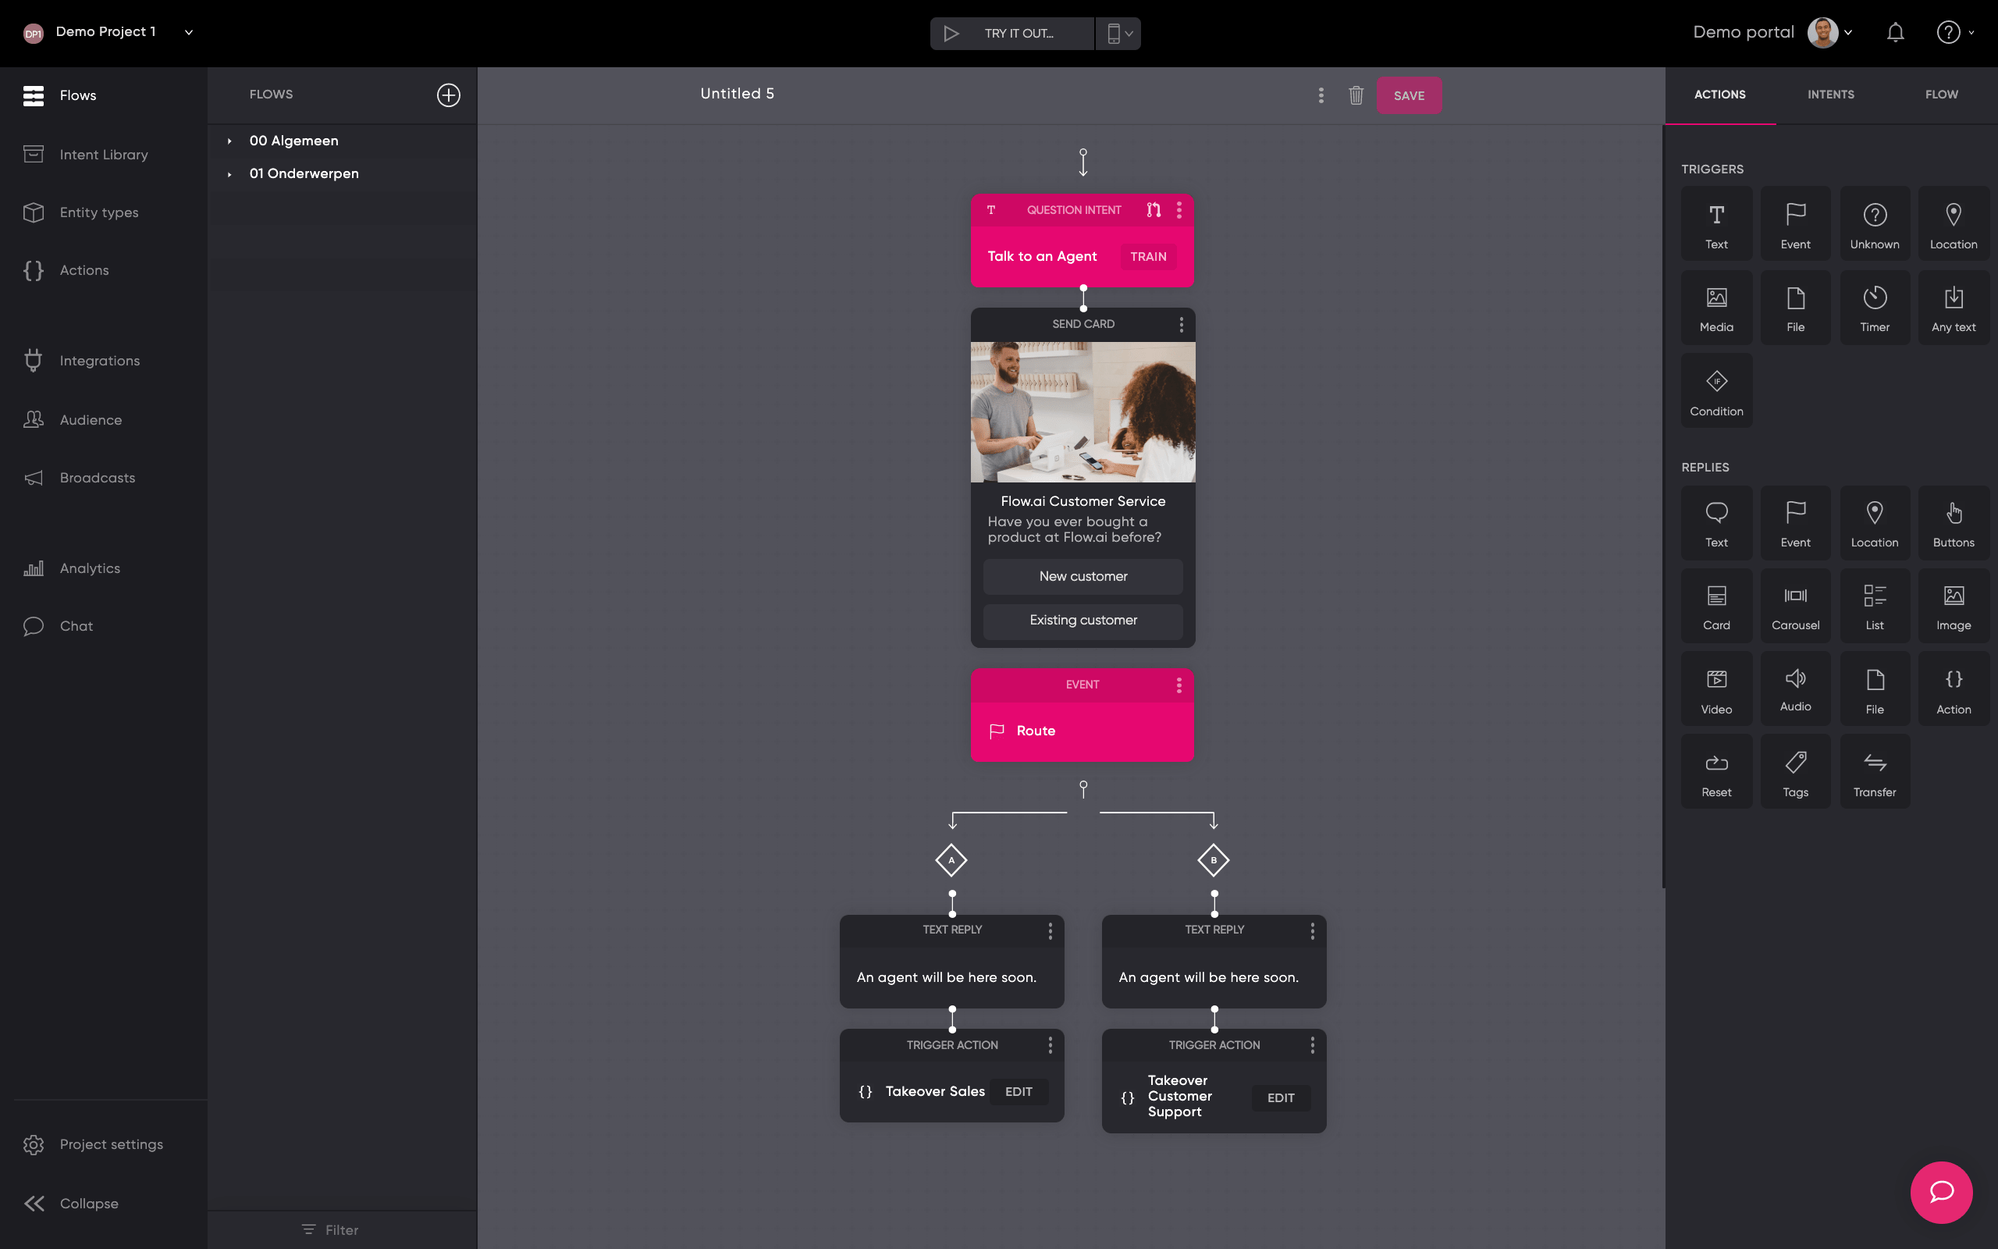This screenshot has width=1998, height=1249.
Task: Add a new flow with plus icon
Action: click(x=448, y=95)
